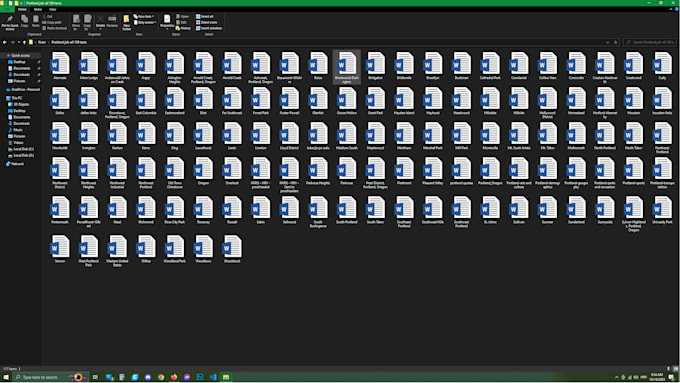Image resolution: width=680 pixels, height=383 pixels.
Task: Select the Old Town Chinatown document
Action: tap(175, 173)
